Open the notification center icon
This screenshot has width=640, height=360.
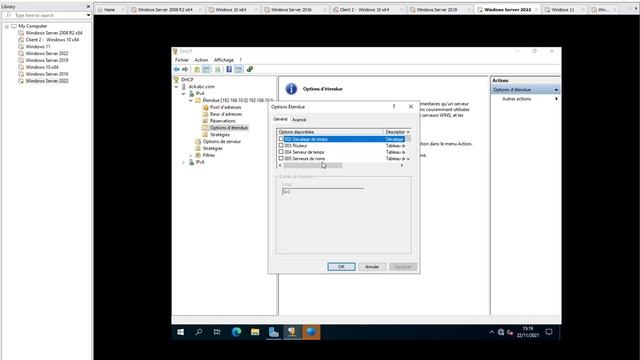click(549, 332)
